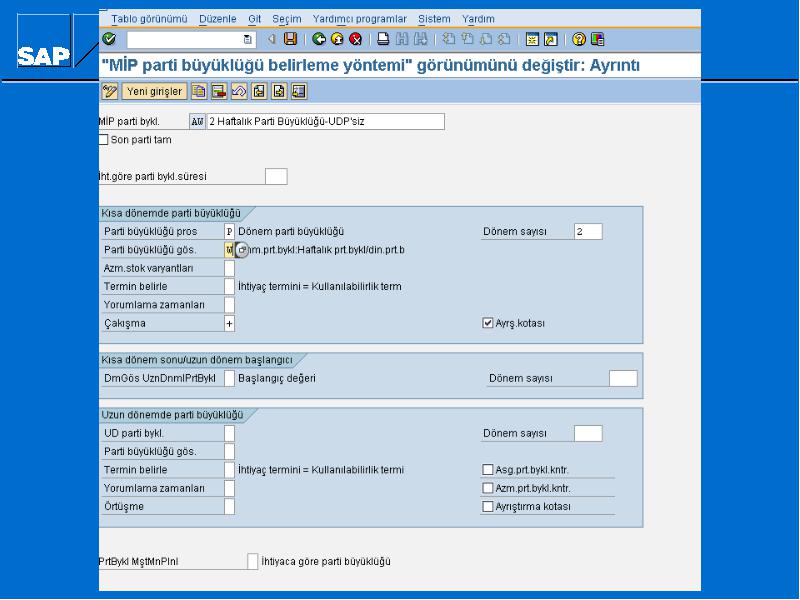Enable 'Azm.prt.bykl.kntr.' checkbox
This screenshot has height=600, width=800.
click(488, 488)
